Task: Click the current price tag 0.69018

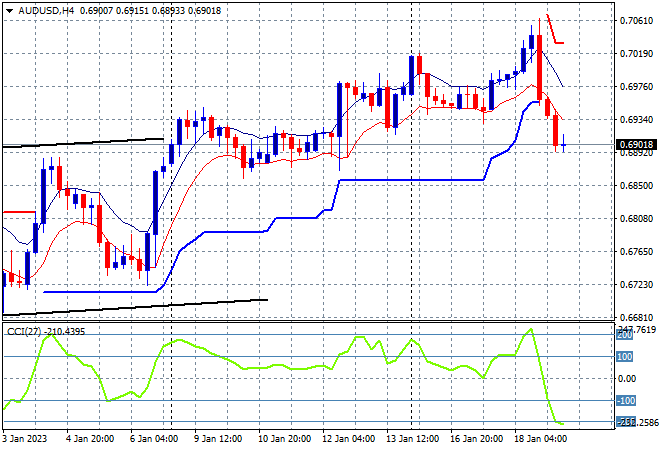Action: (x=636, y=145)
